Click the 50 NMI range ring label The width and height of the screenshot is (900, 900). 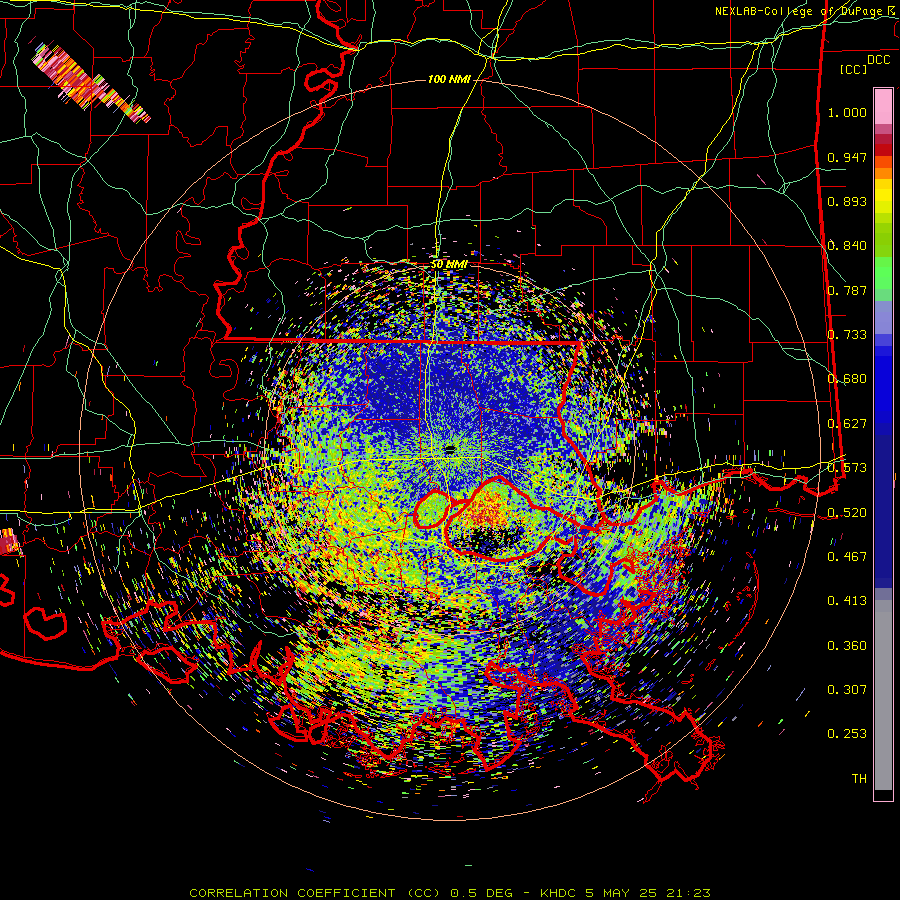click(x=449, y=265)
